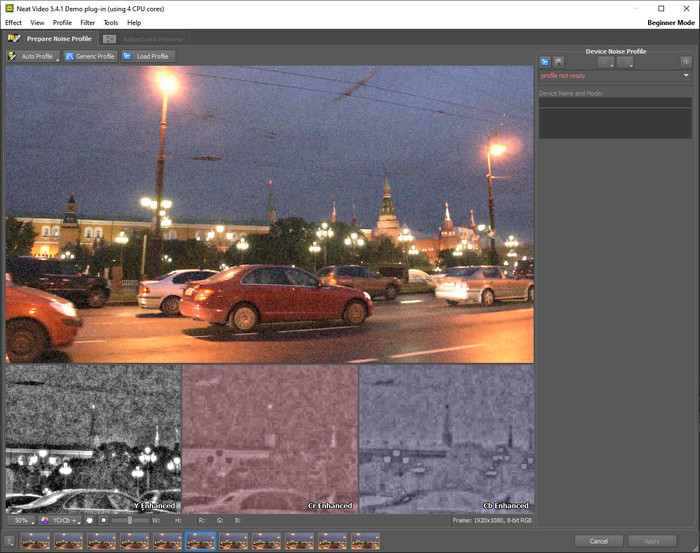Open the Help menu

(134, 23)
